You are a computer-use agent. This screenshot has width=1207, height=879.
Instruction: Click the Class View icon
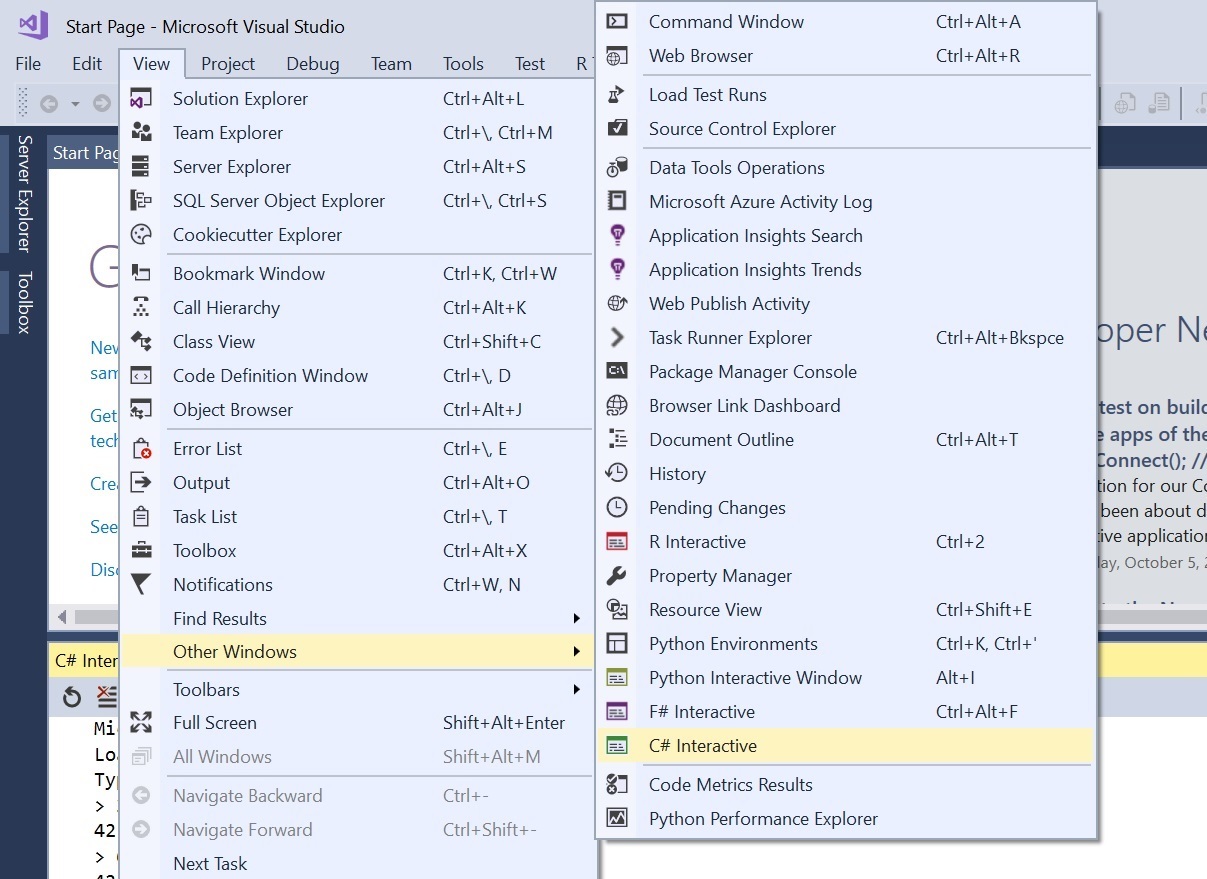point(141,342)
